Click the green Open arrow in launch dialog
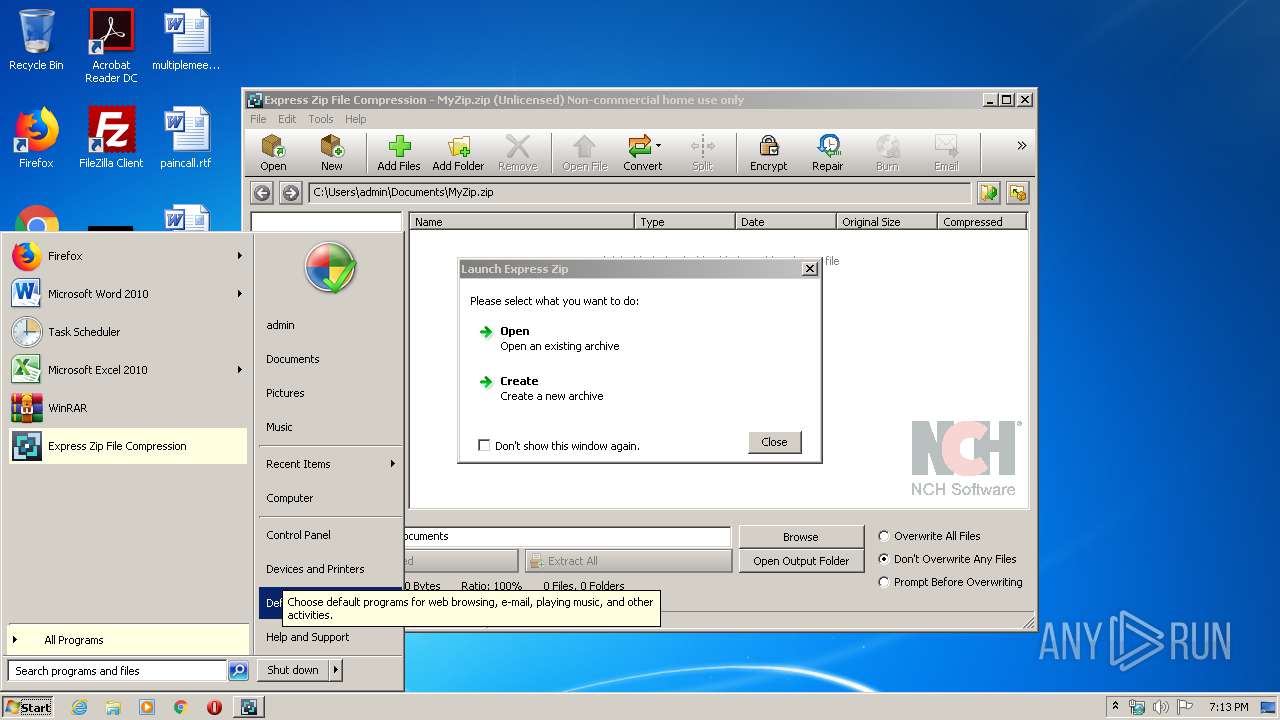The width and height of the screenshot is (1280, 720). coord(486,331)
